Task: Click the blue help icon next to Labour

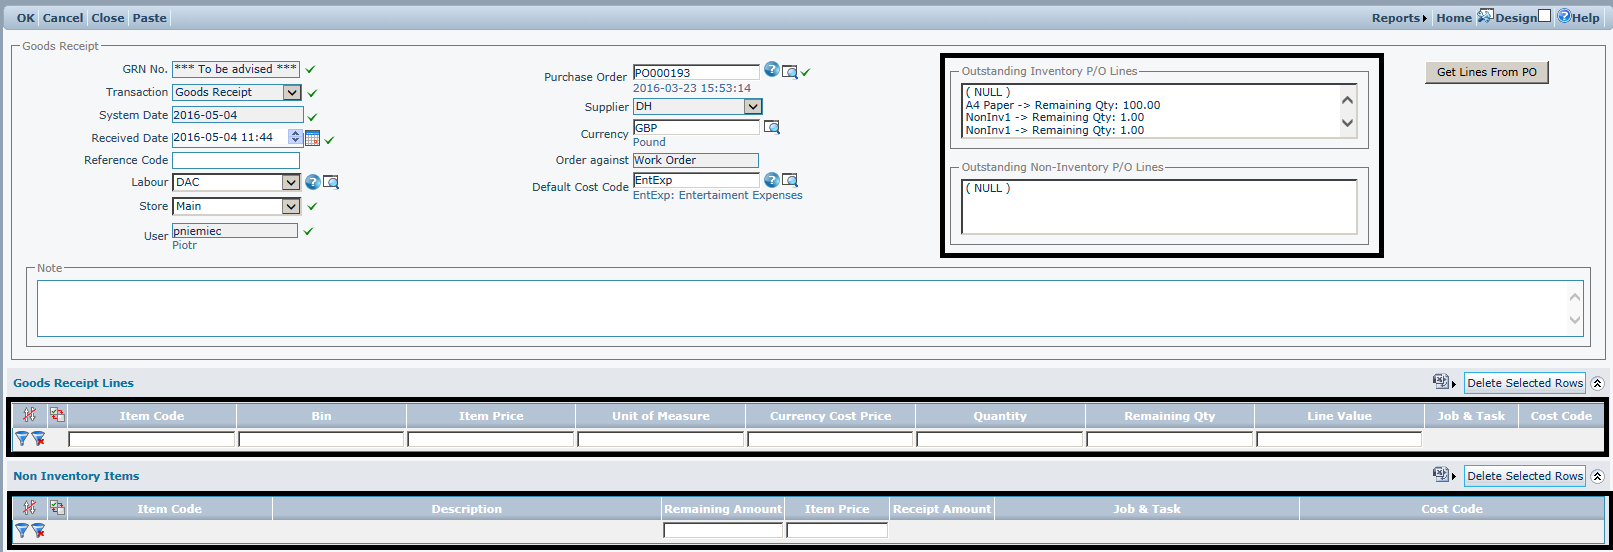Action: (x=312, y=182)
